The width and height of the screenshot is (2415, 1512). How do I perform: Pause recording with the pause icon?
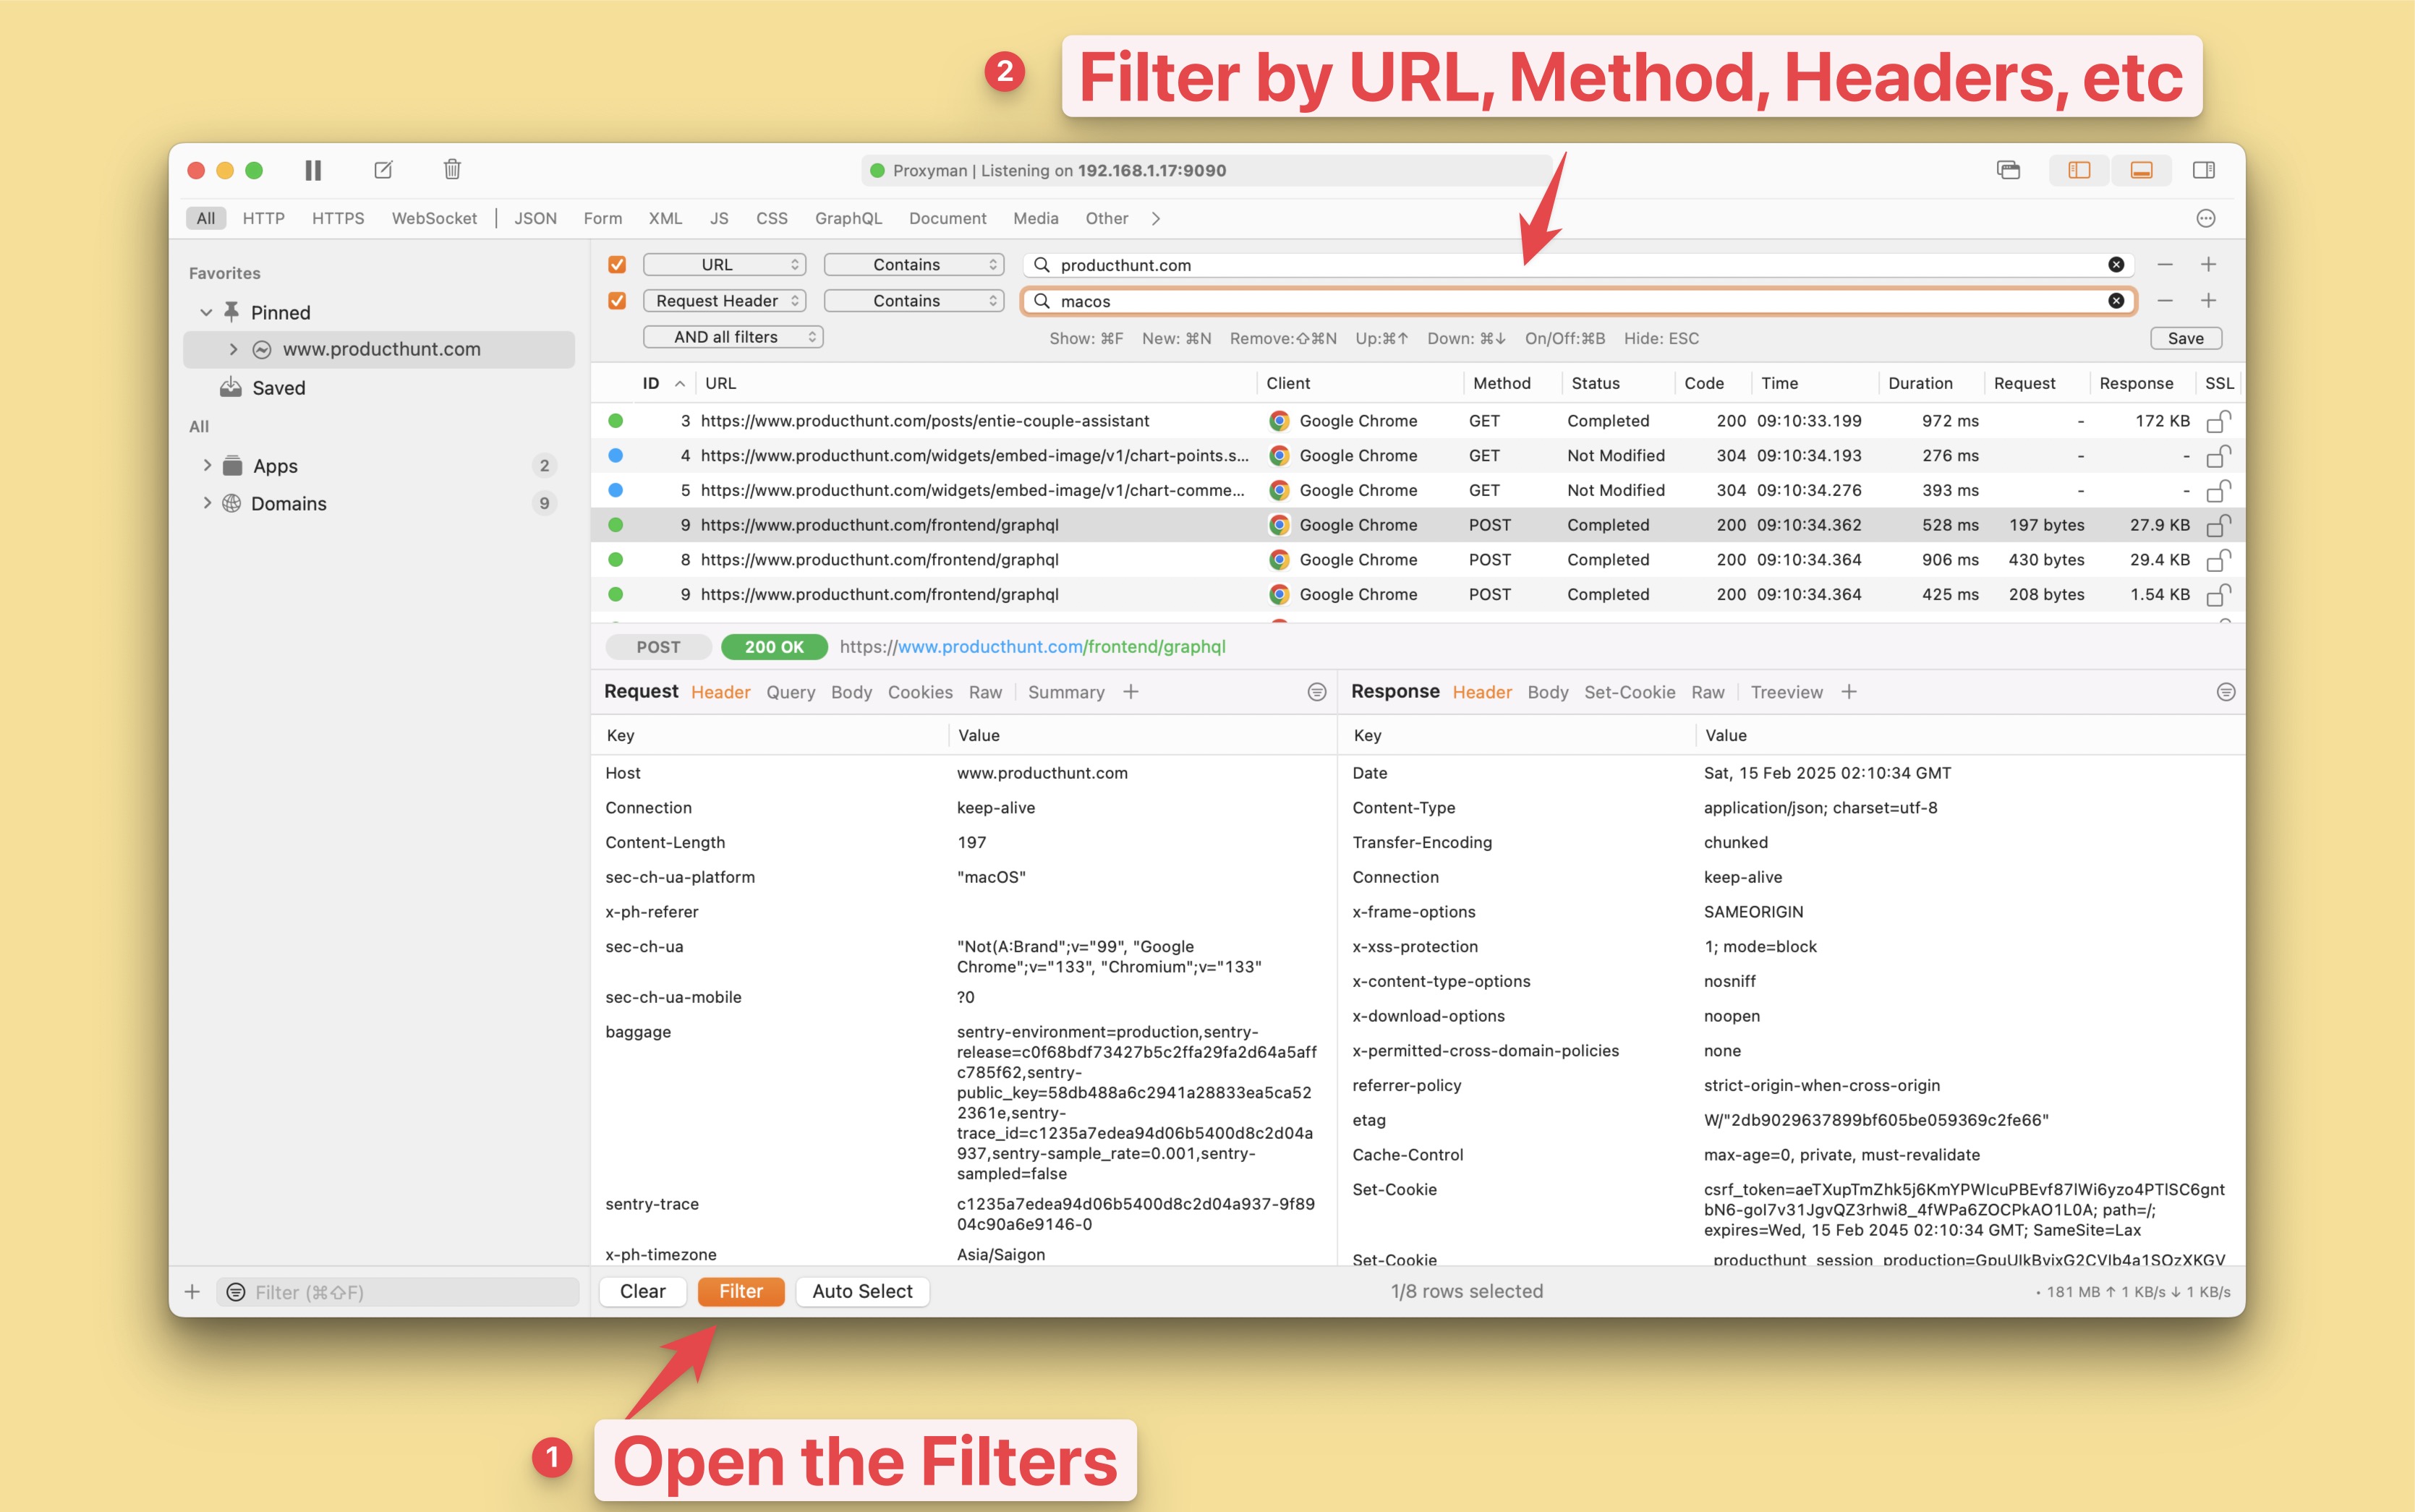pos(313,170)
